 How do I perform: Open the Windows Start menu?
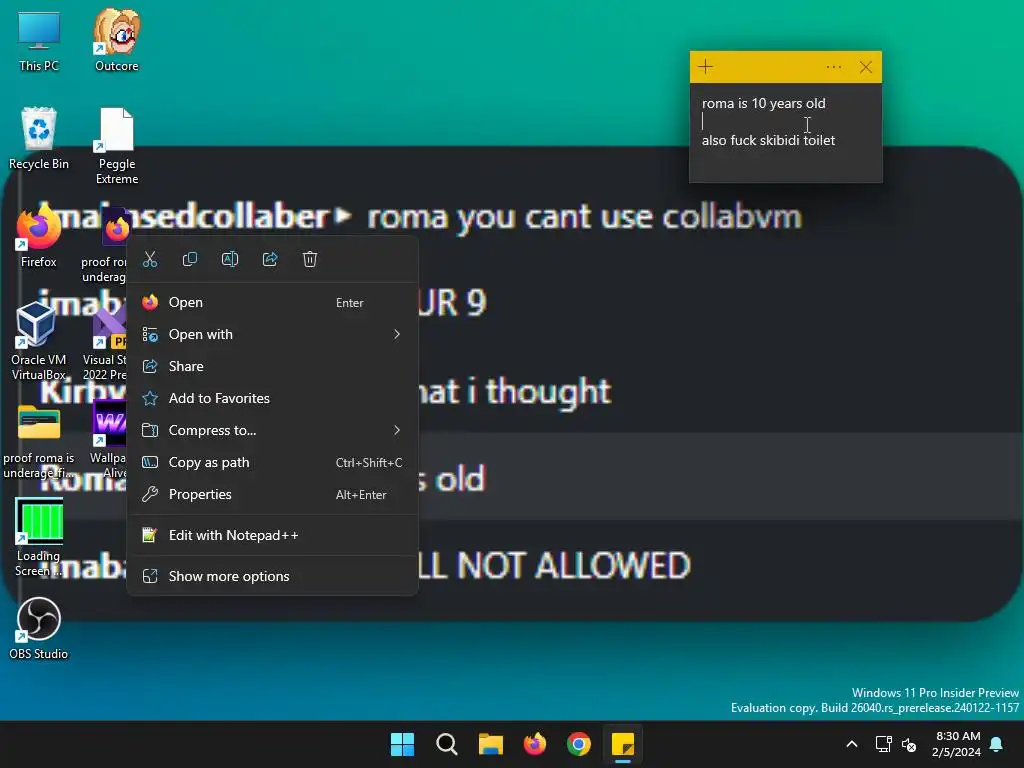coord(402,744)
